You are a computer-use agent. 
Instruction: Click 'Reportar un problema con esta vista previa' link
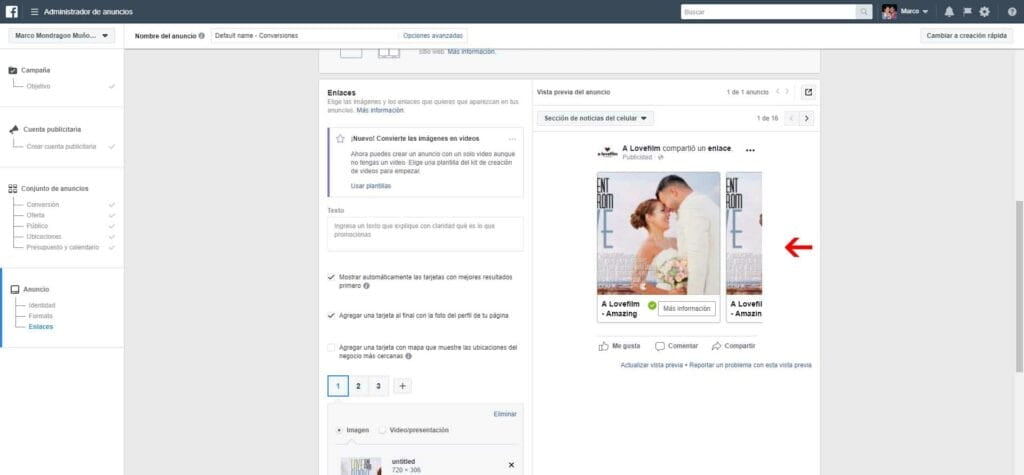[750, 365]
